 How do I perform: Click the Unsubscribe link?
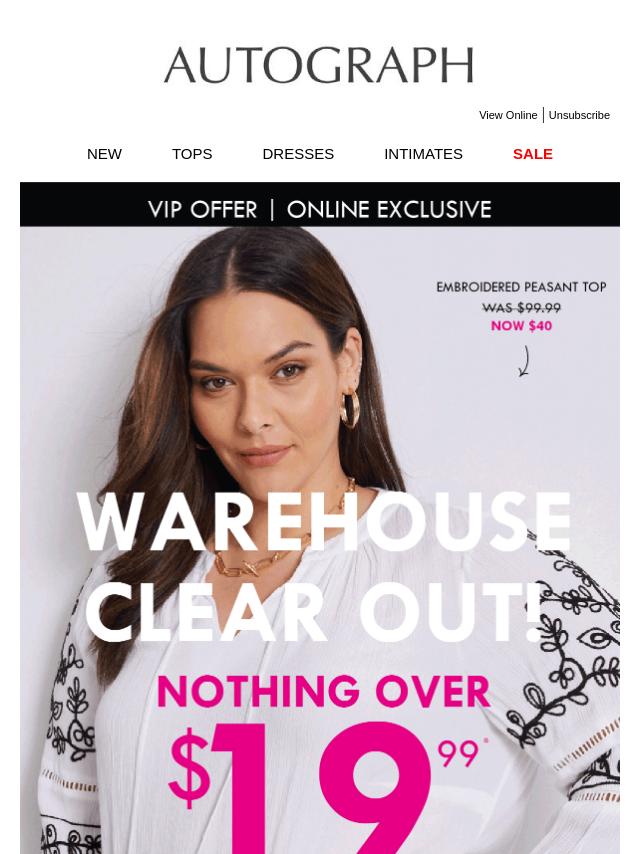[579, 115]
